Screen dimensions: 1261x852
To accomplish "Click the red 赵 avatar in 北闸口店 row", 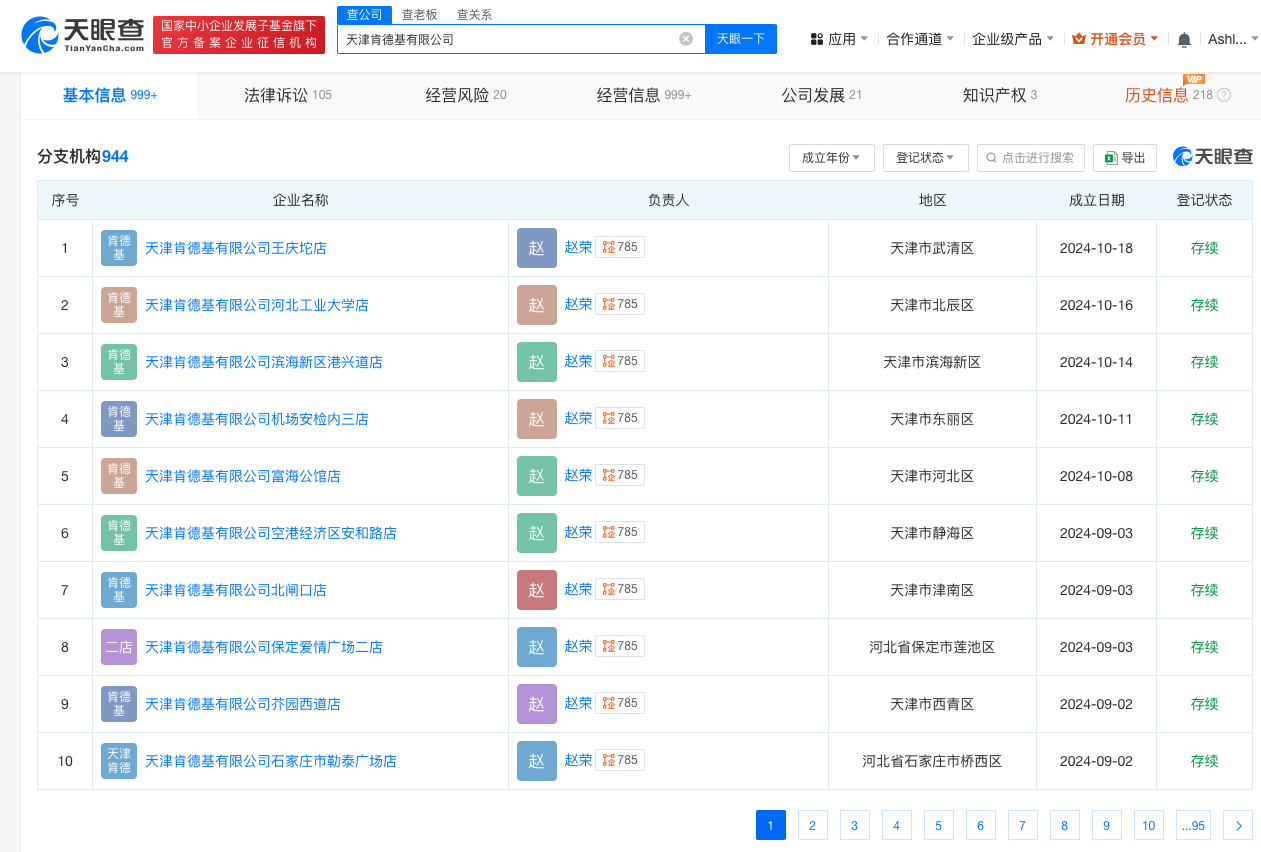I will (536, 589).
